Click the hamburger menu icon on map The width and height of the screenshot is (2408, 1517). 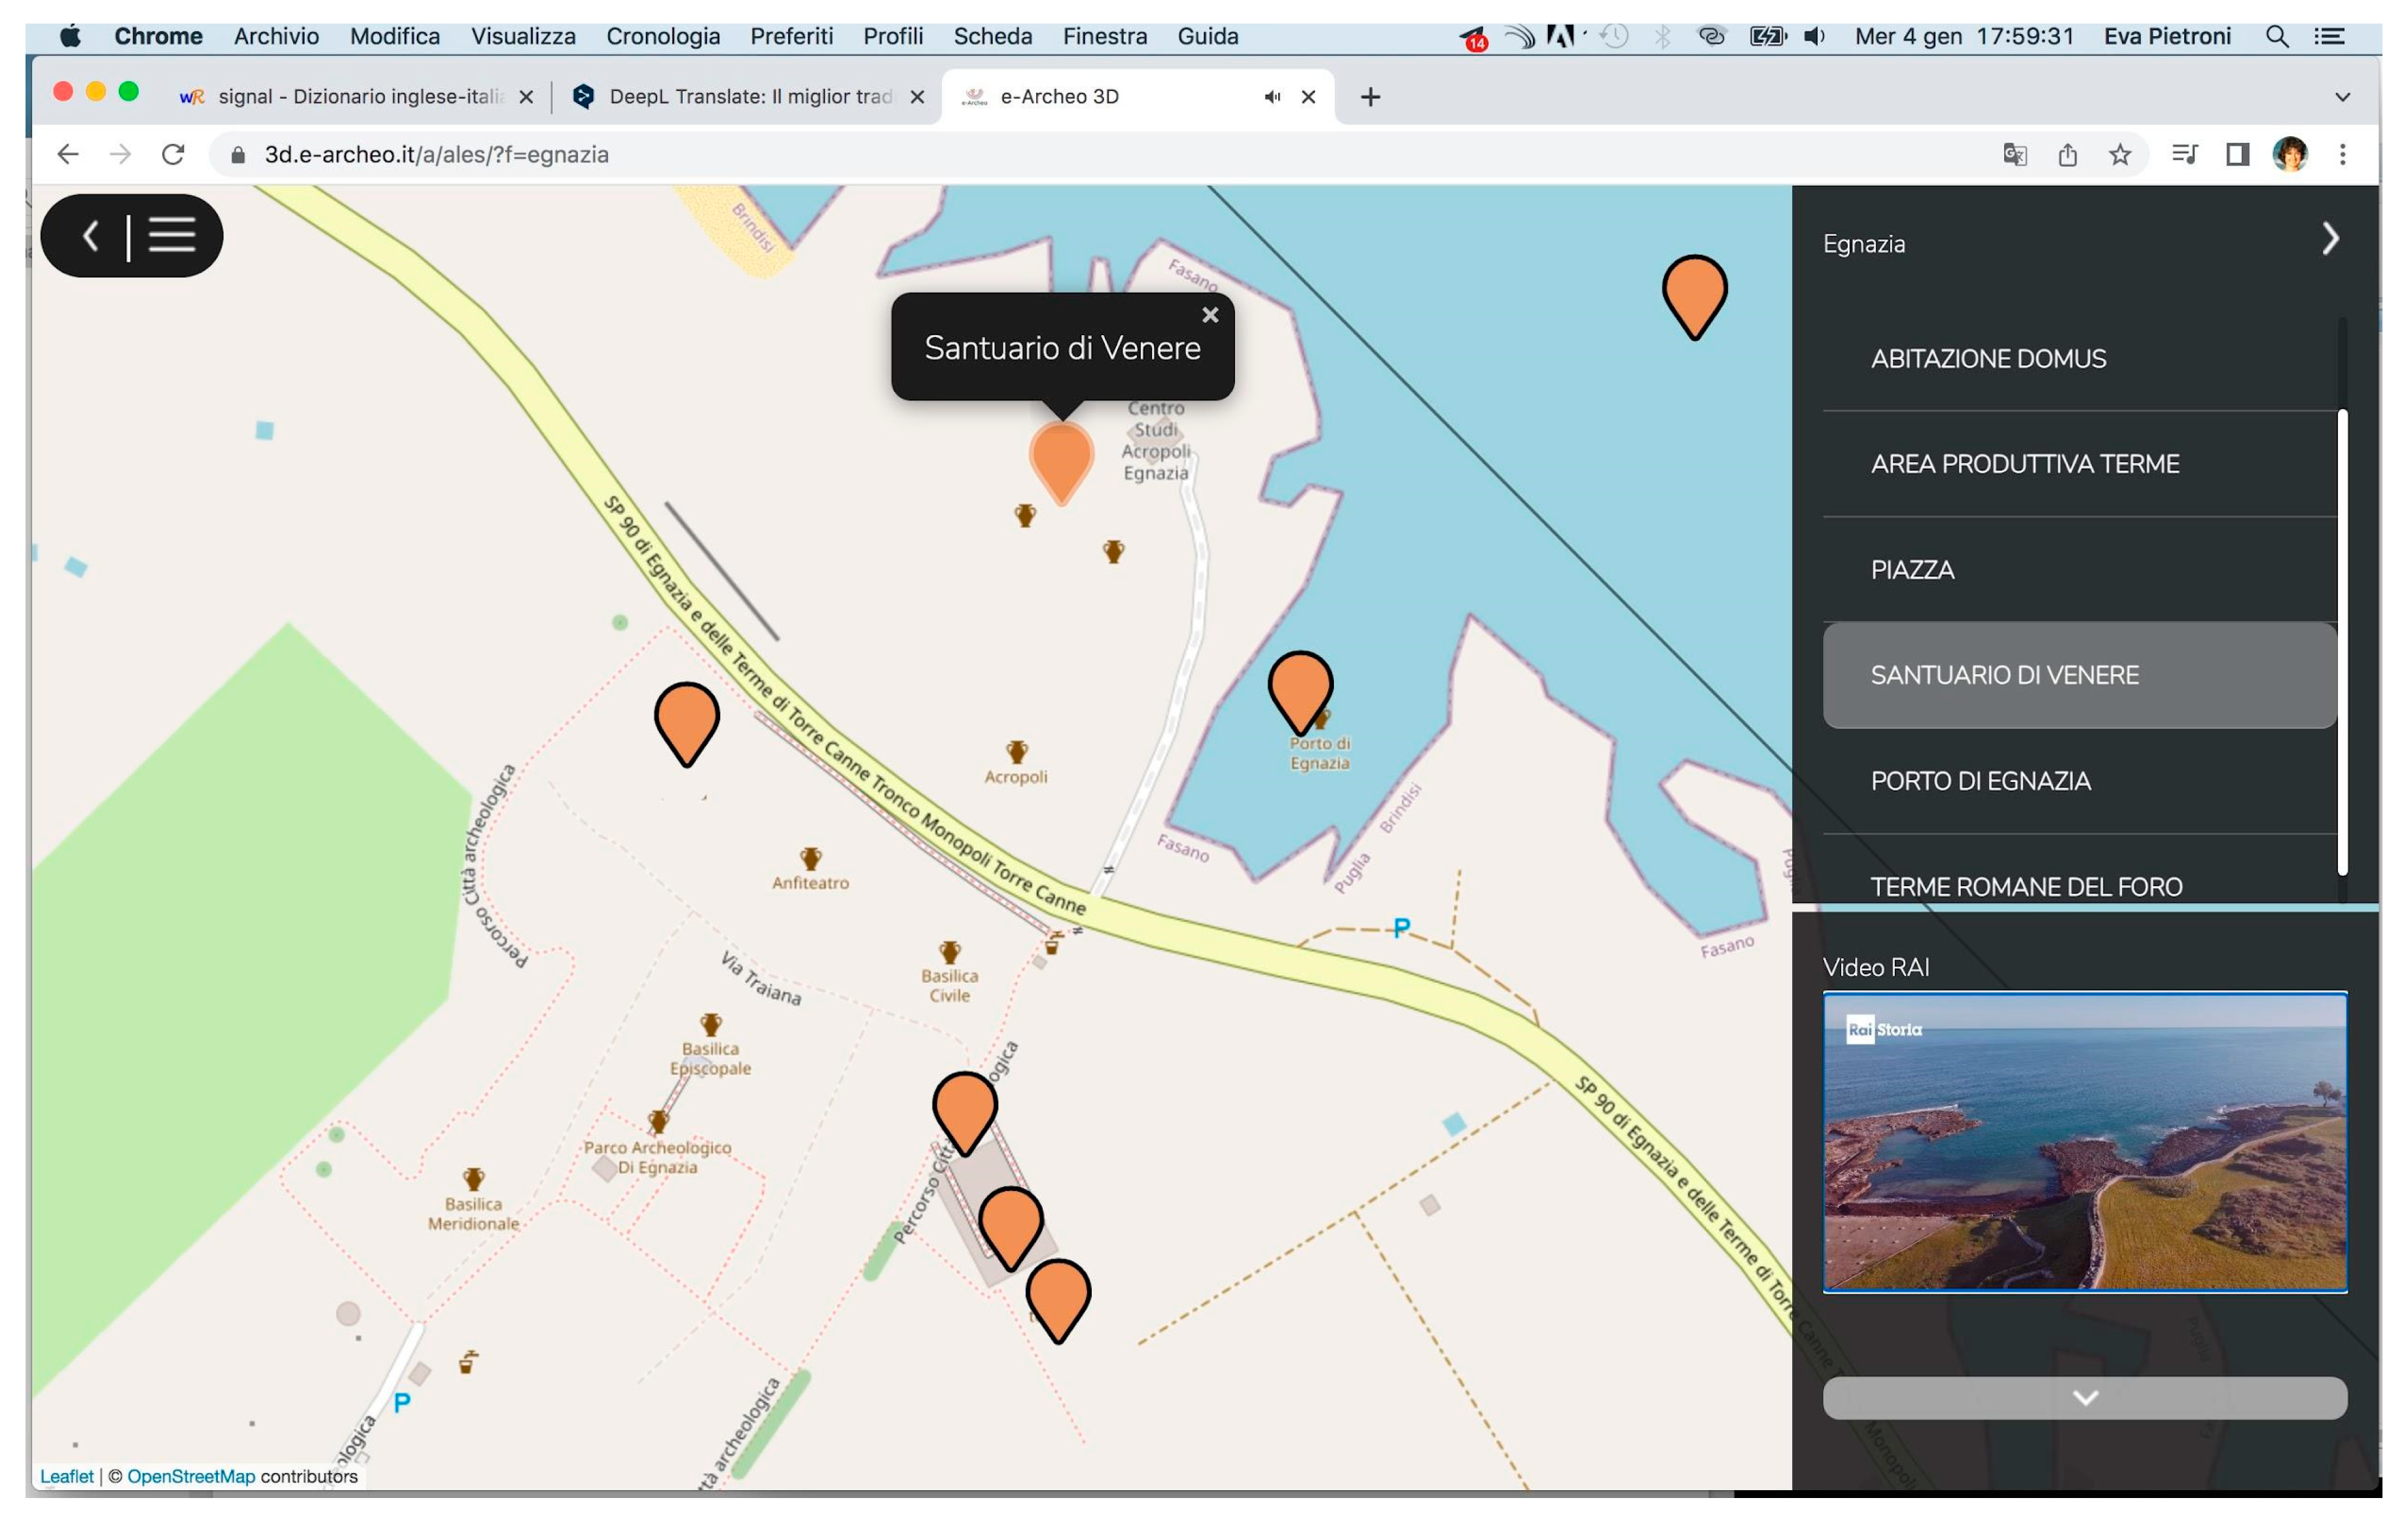click(x=172, y=236)
